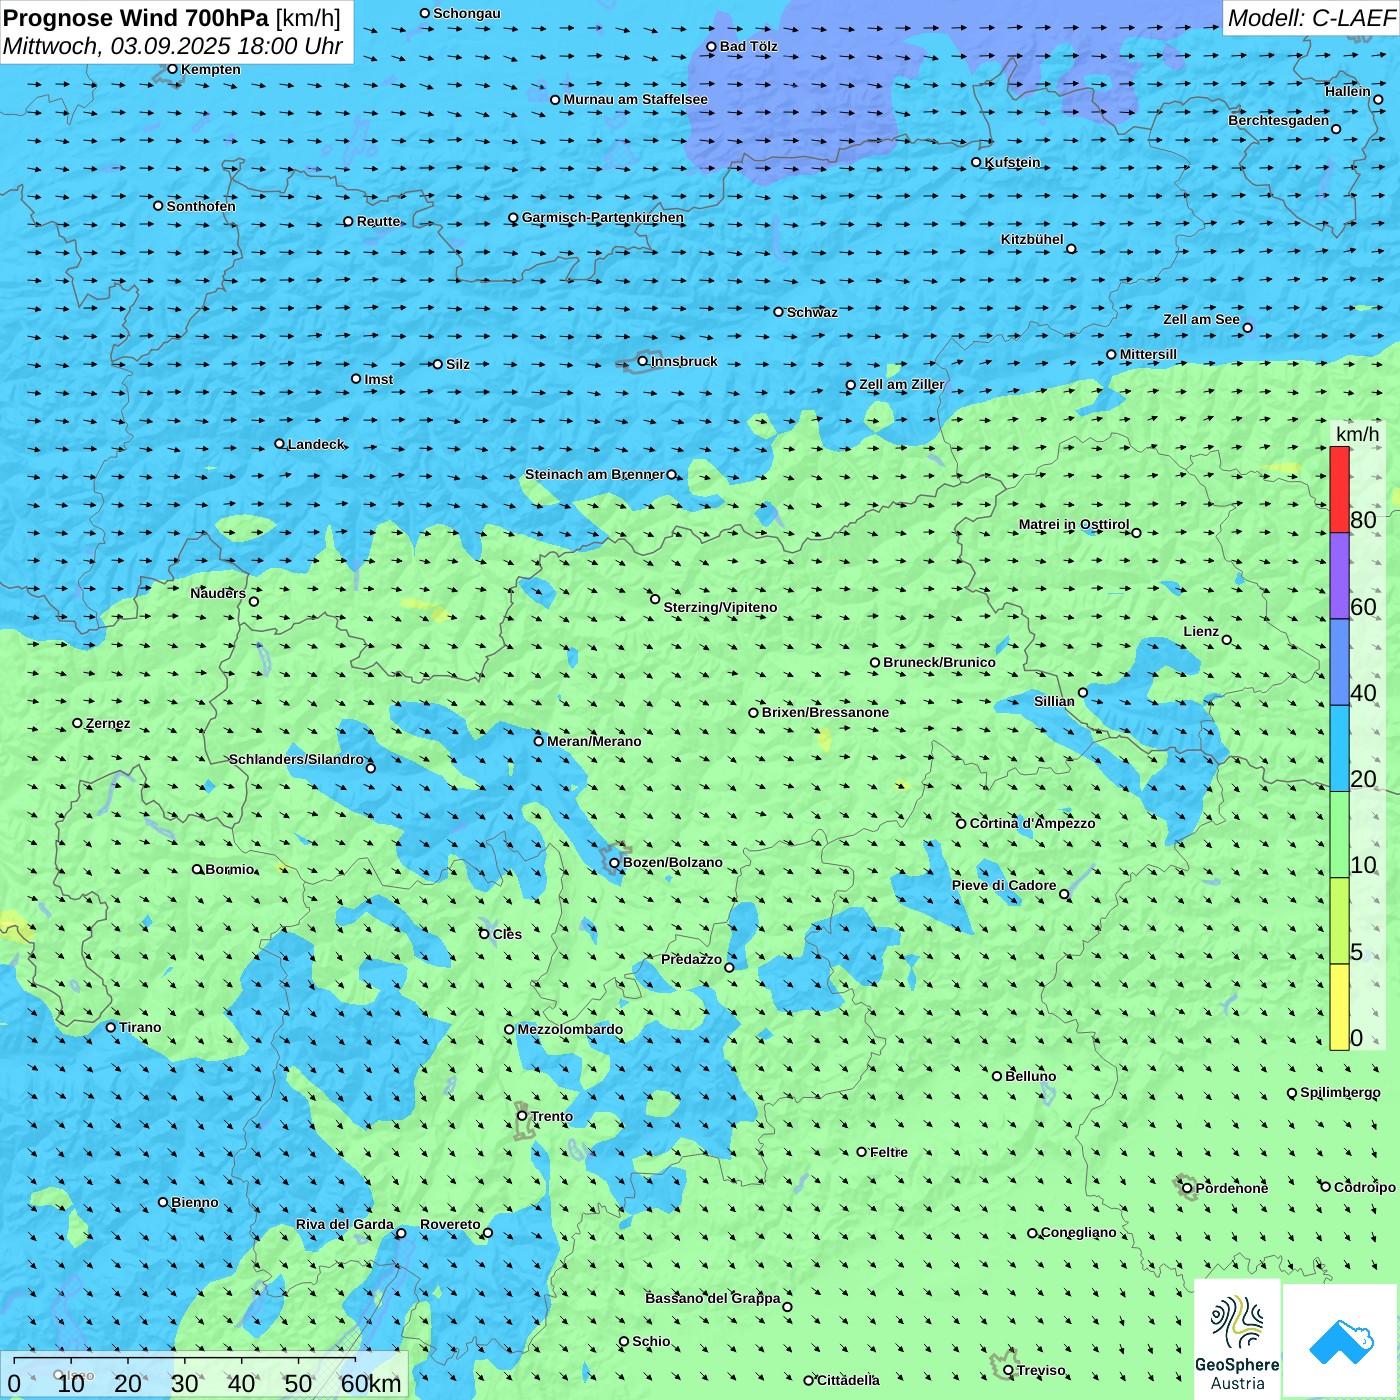Select the Cortina d'Ampezzo marker

coord(962,824)
